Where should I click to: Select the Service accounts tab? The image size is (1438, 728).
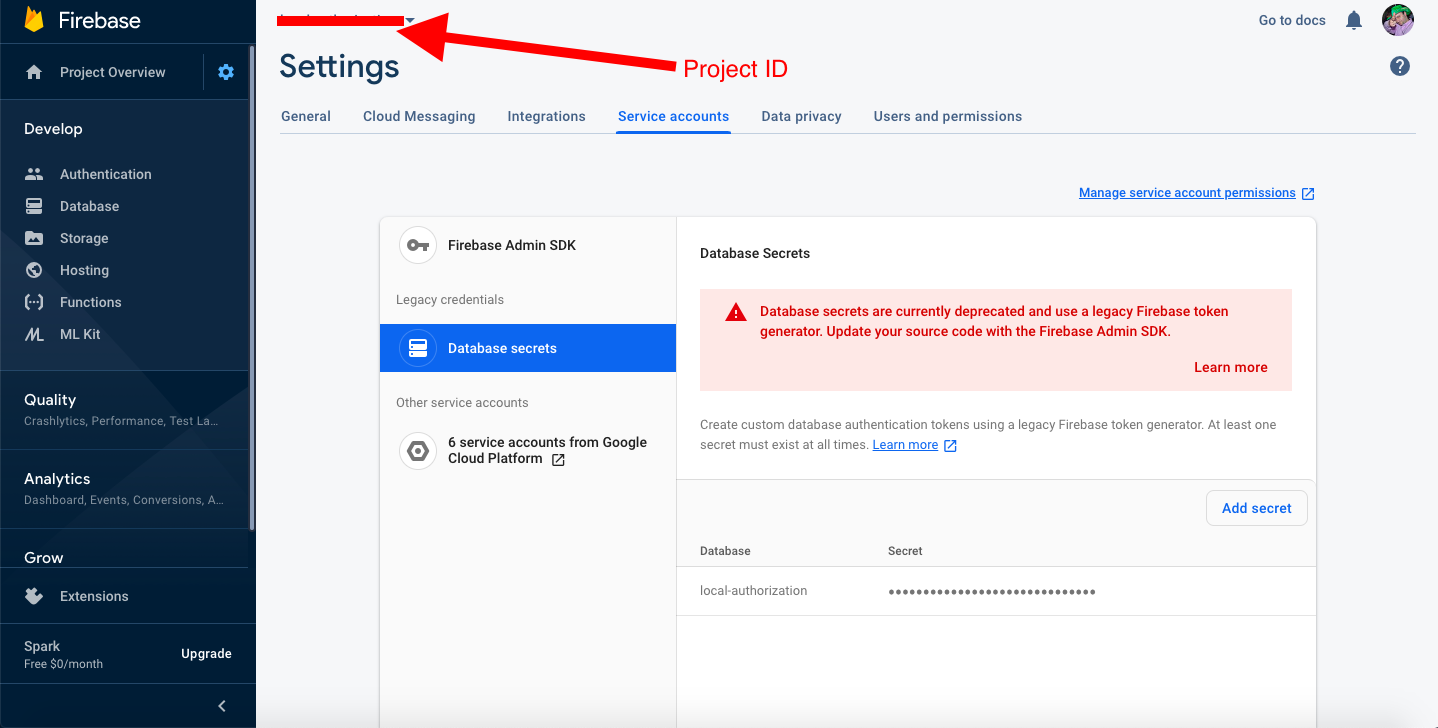click(673, 116)
